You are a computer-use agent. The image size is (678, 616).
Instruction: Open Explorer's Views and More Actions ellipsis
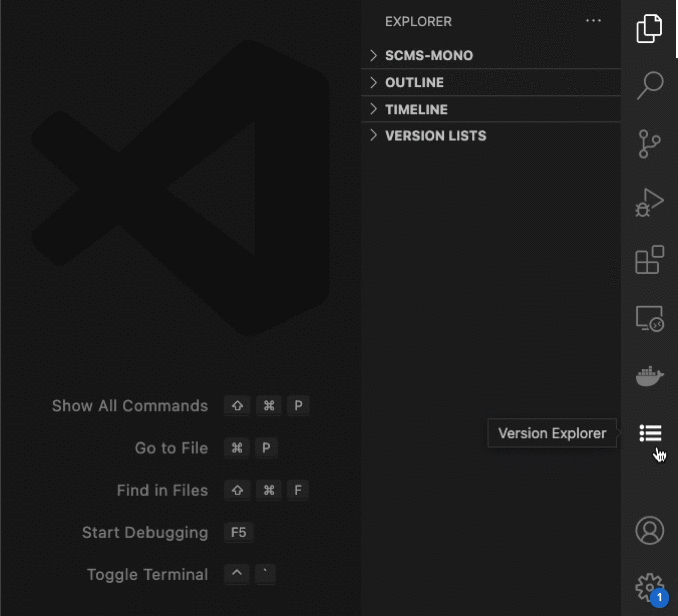593,21
